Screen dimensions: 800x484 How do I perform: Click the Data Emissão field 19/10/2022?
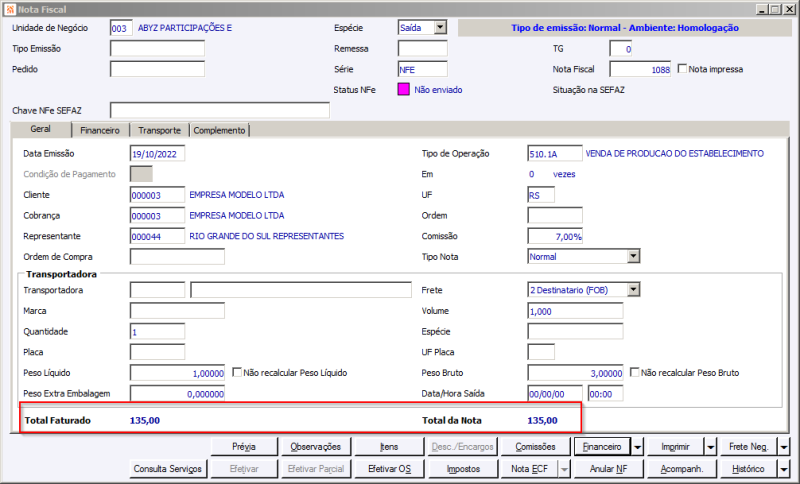coord(157,154)
